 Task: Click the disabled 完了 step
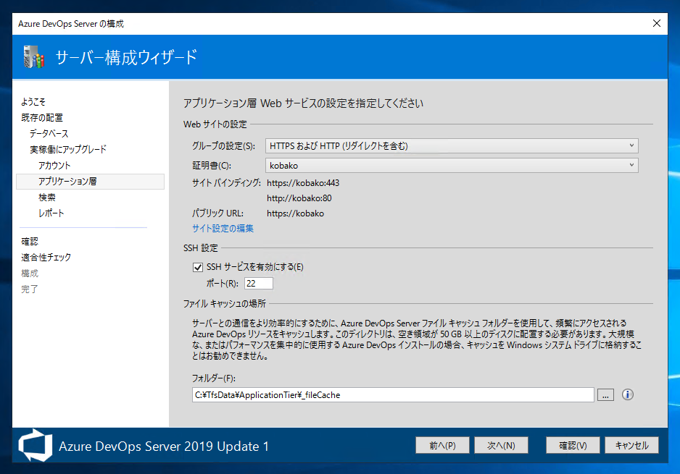click(x=30, y=289)
